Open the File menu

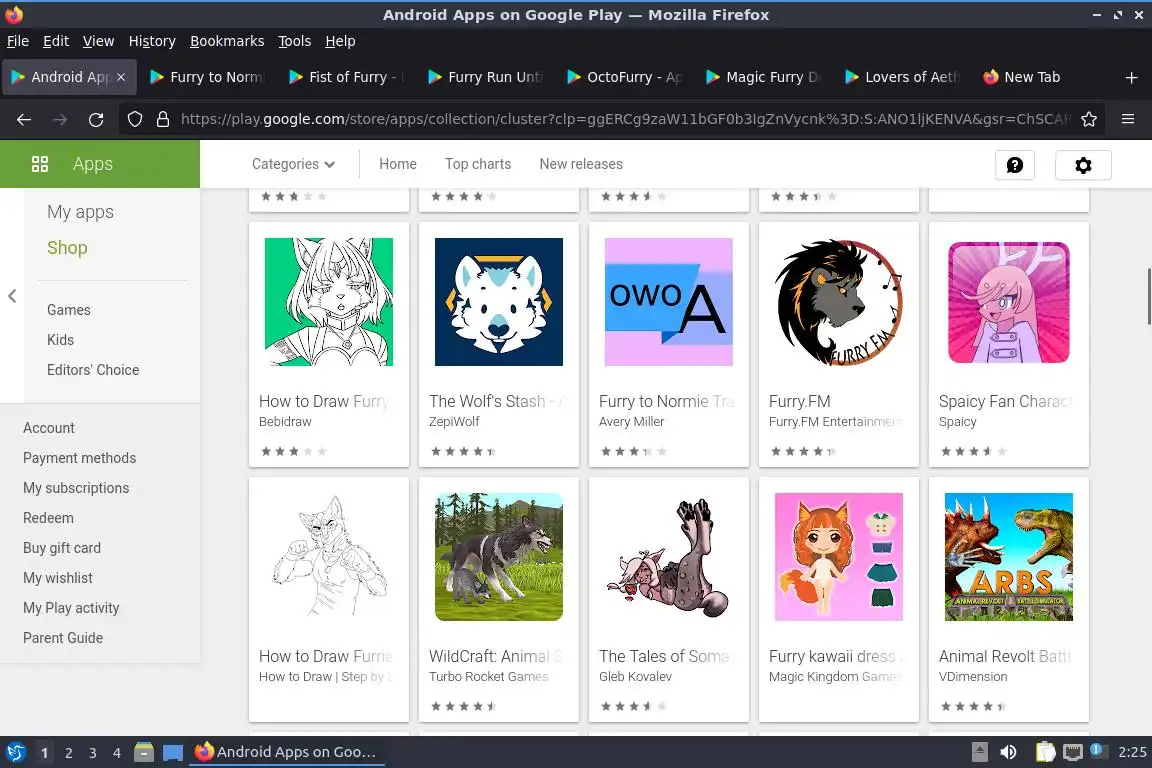click(x=18, y=41)
